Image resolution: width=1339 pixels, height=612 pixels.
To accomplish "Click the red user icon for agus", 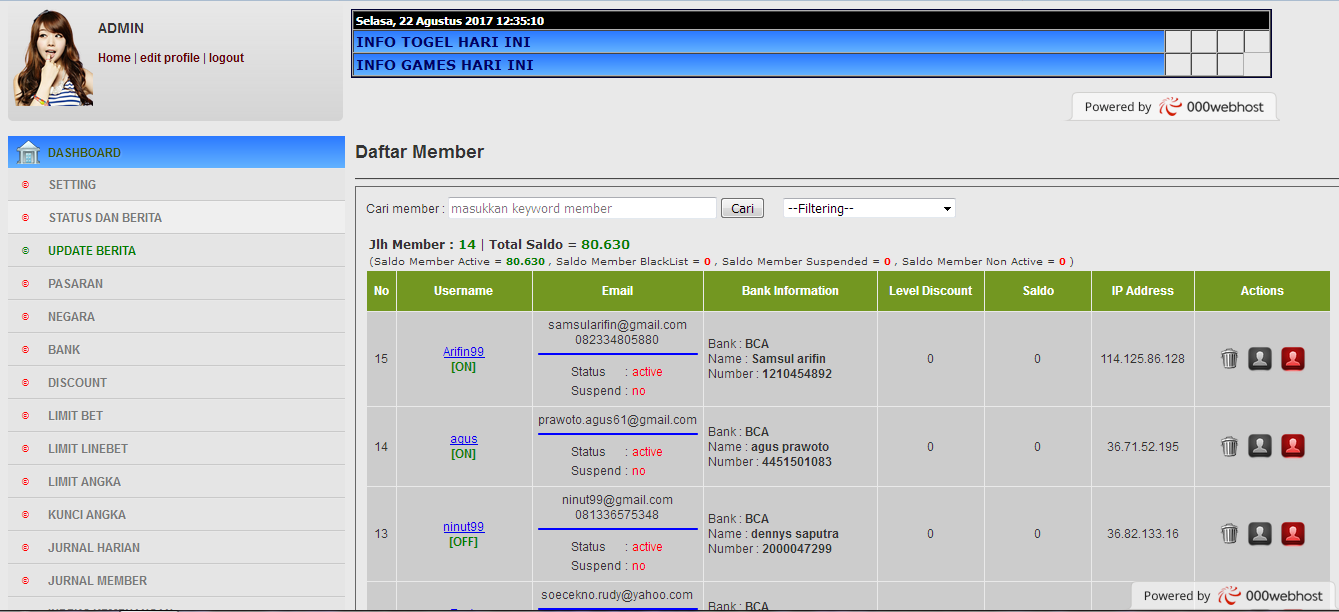I will click(x=1293, y=446).
